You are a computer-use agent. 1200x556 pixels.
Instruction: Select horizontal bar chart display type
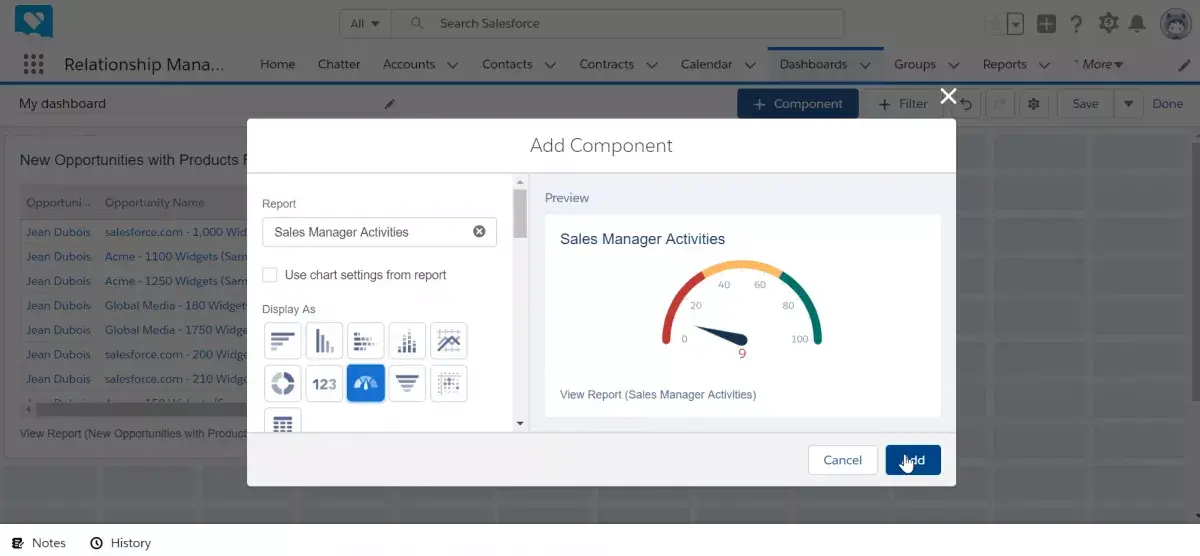(x=283, y=341)
